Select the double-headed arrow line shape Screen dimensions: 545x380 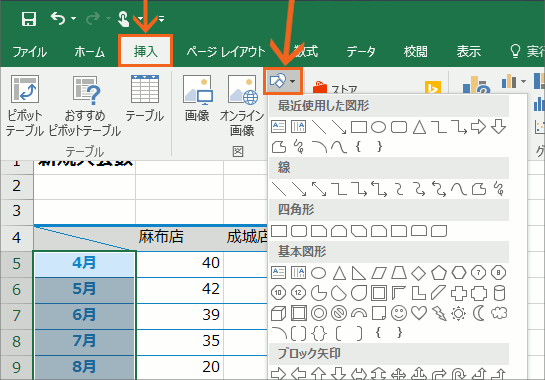319,189
